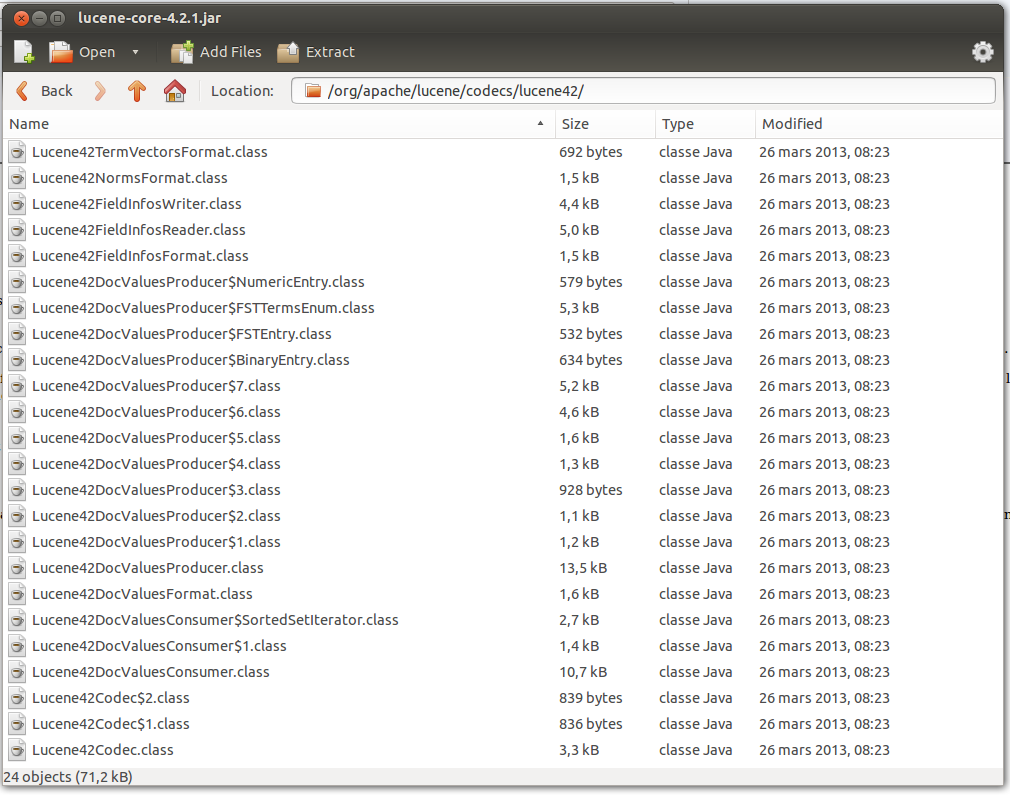Edit the Location path field
1010x800 pixels.
[643, 91]
